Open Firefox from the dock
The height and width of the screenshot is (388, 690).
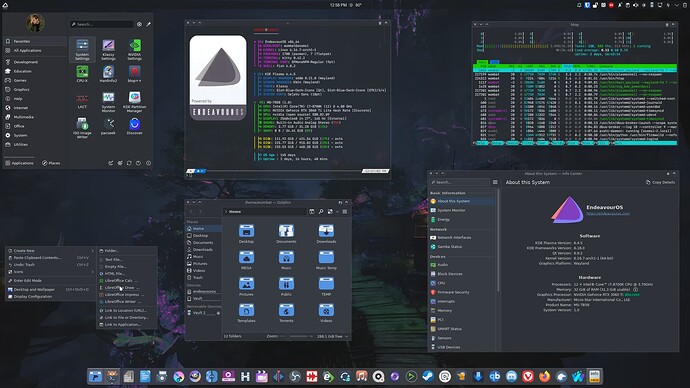[x=544, y=377]
